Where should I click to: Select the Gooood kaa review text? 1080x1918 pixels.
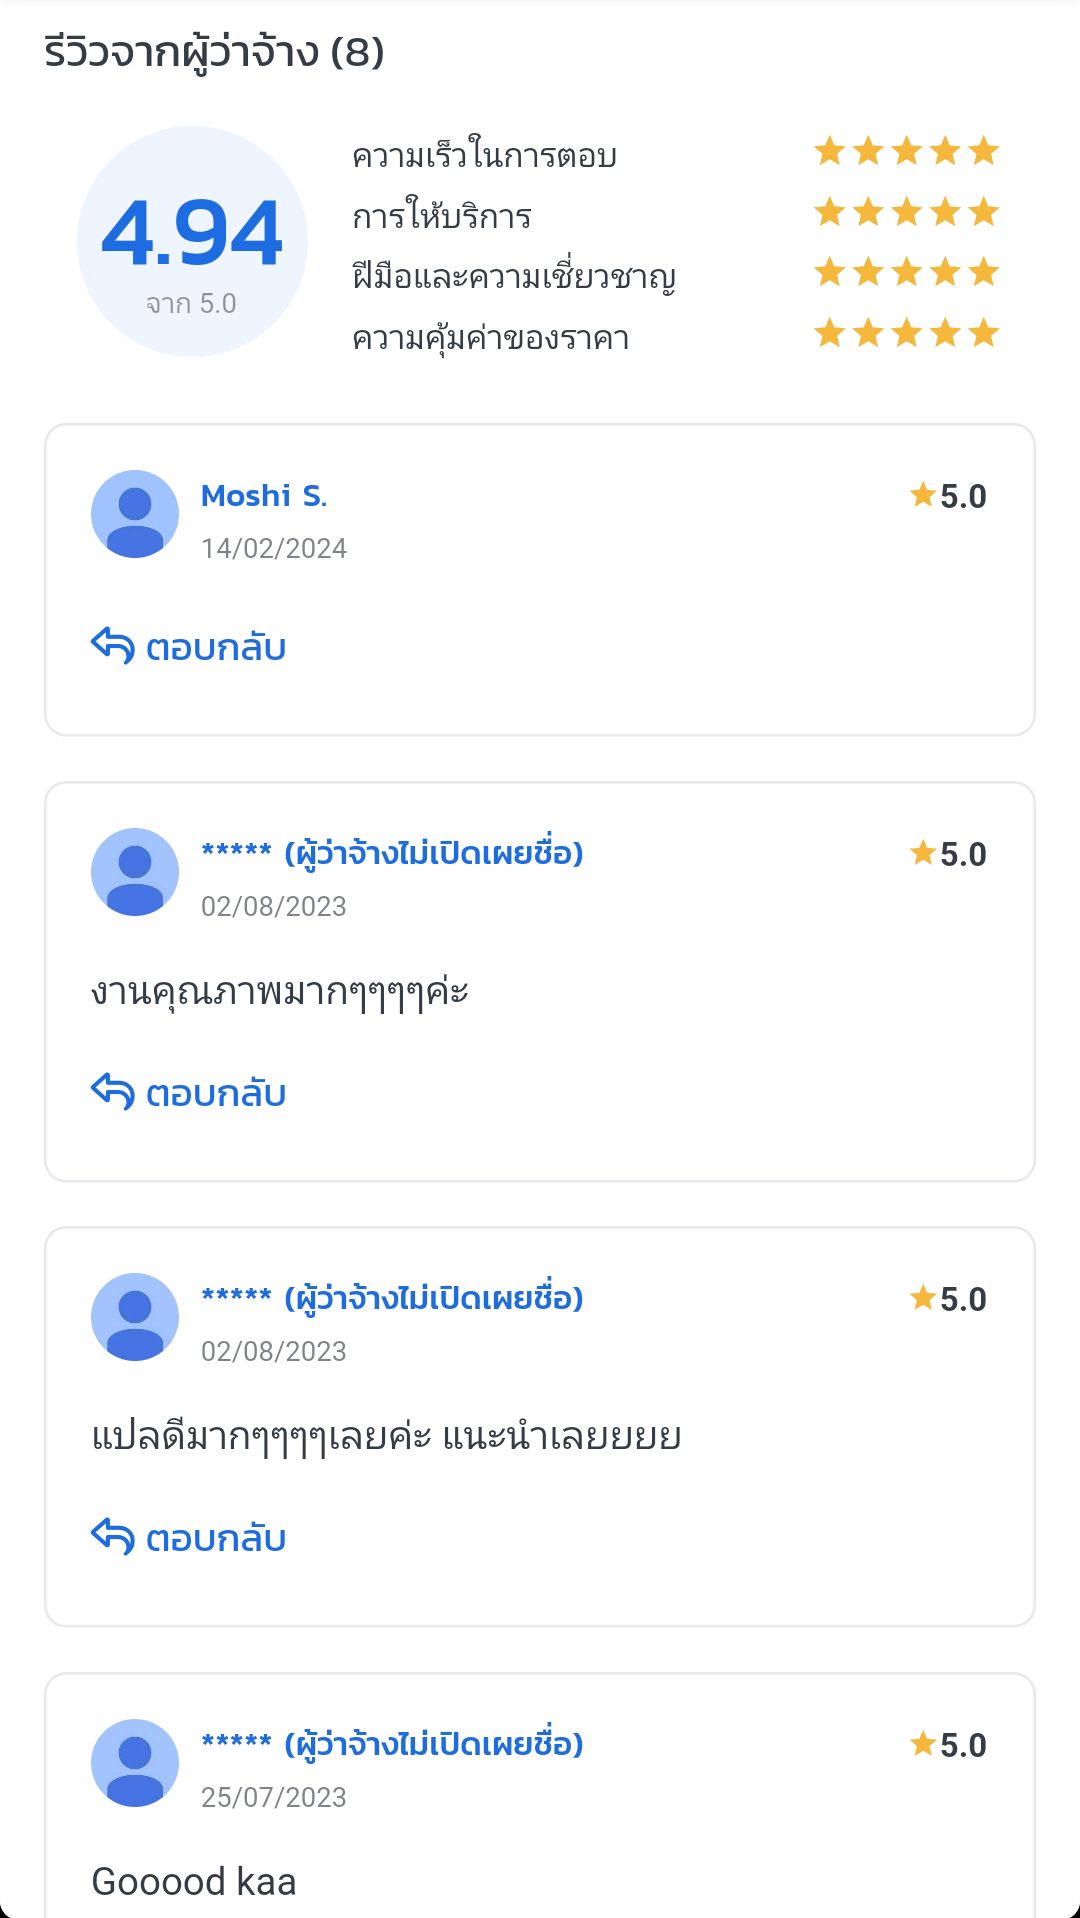[194, 1882]
